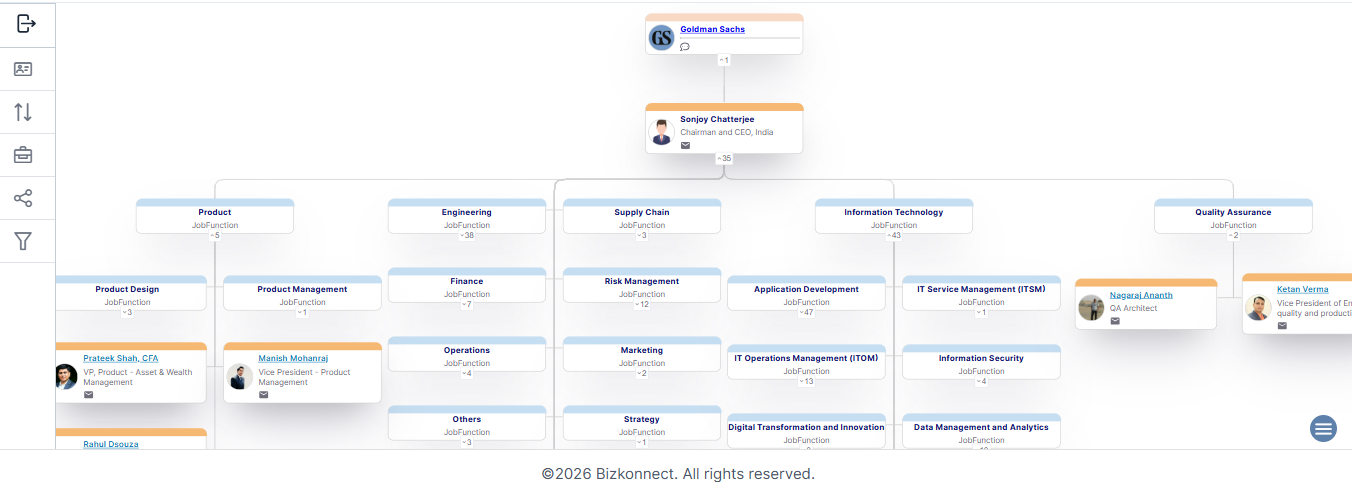Expand Information Security node count 4

[x=981, y=381]
